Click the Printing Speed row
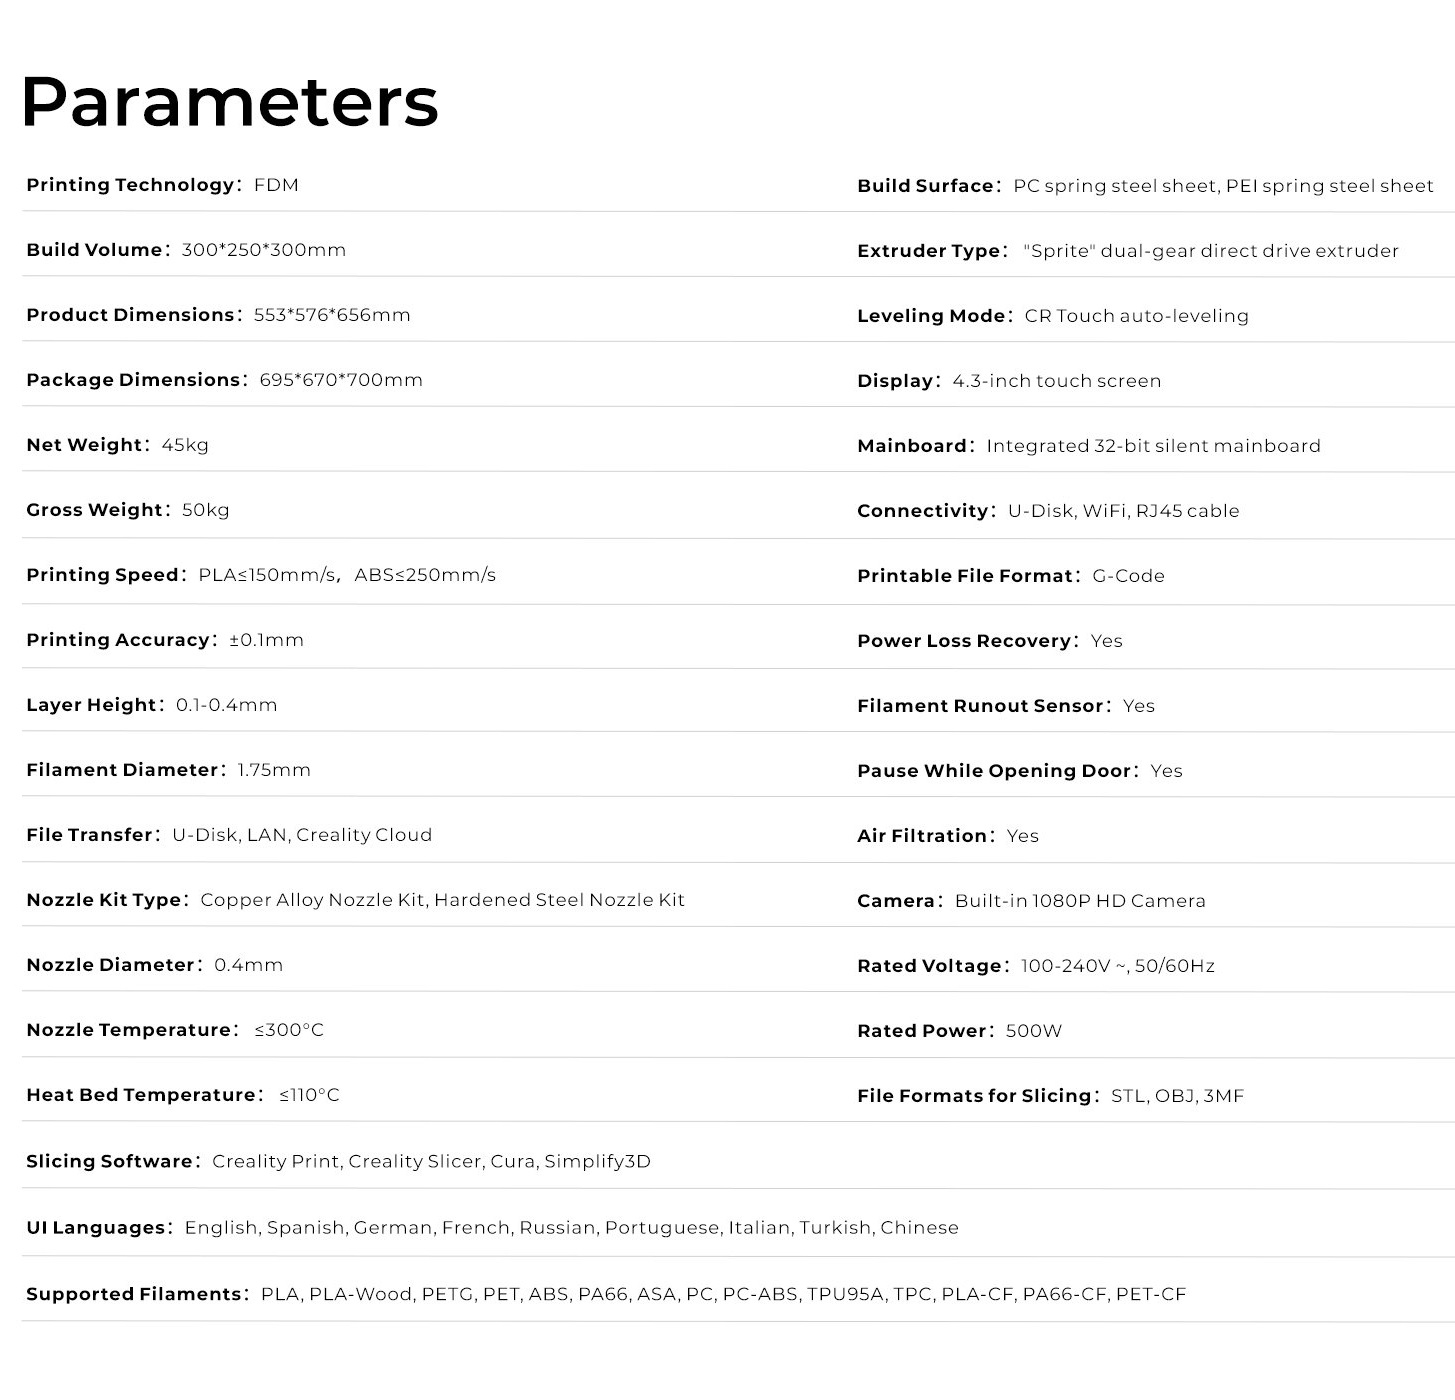The width and height of the screenshot is (1455, 1400). point(261,575)
